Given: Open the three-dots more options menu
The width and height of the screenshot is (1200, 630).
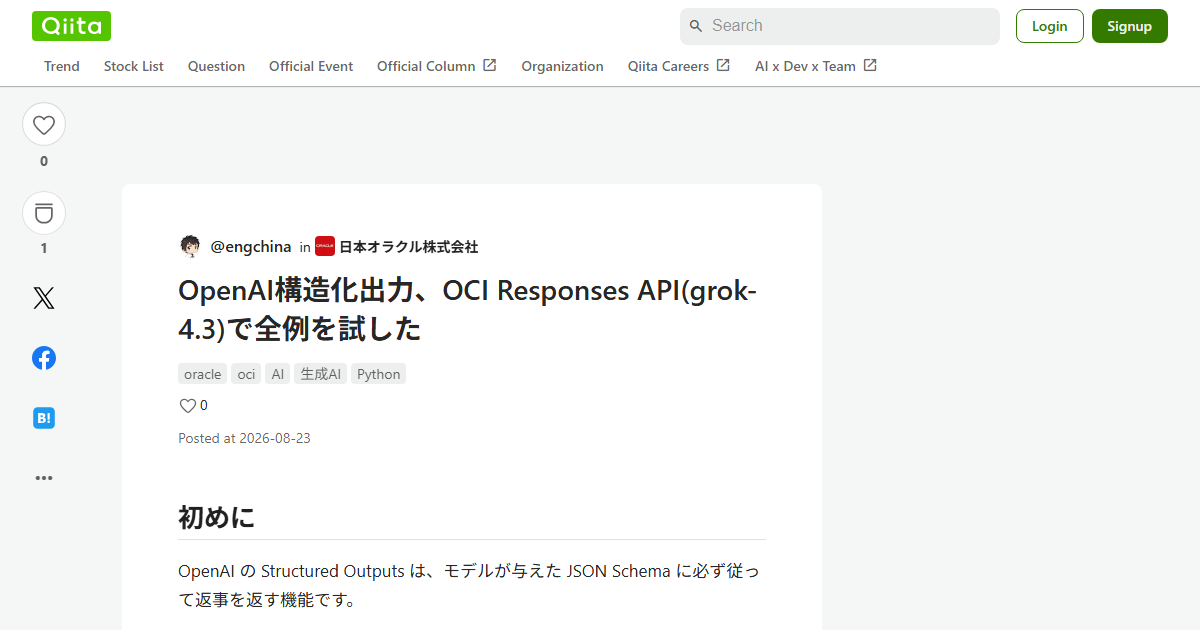Looking at the screenshot, I should (44, 478).
